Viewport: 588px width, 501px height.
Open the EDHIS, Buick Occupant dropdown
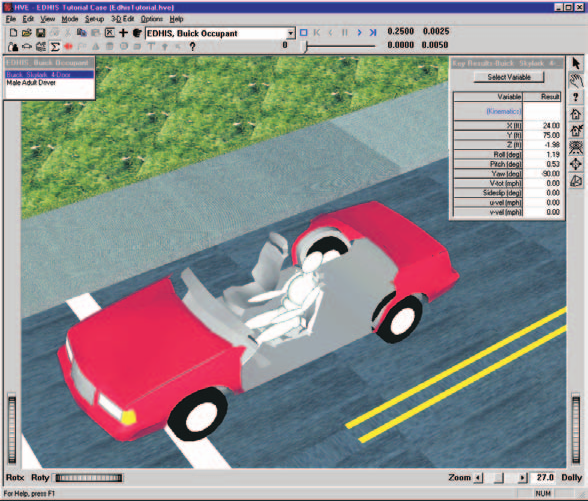291,33
